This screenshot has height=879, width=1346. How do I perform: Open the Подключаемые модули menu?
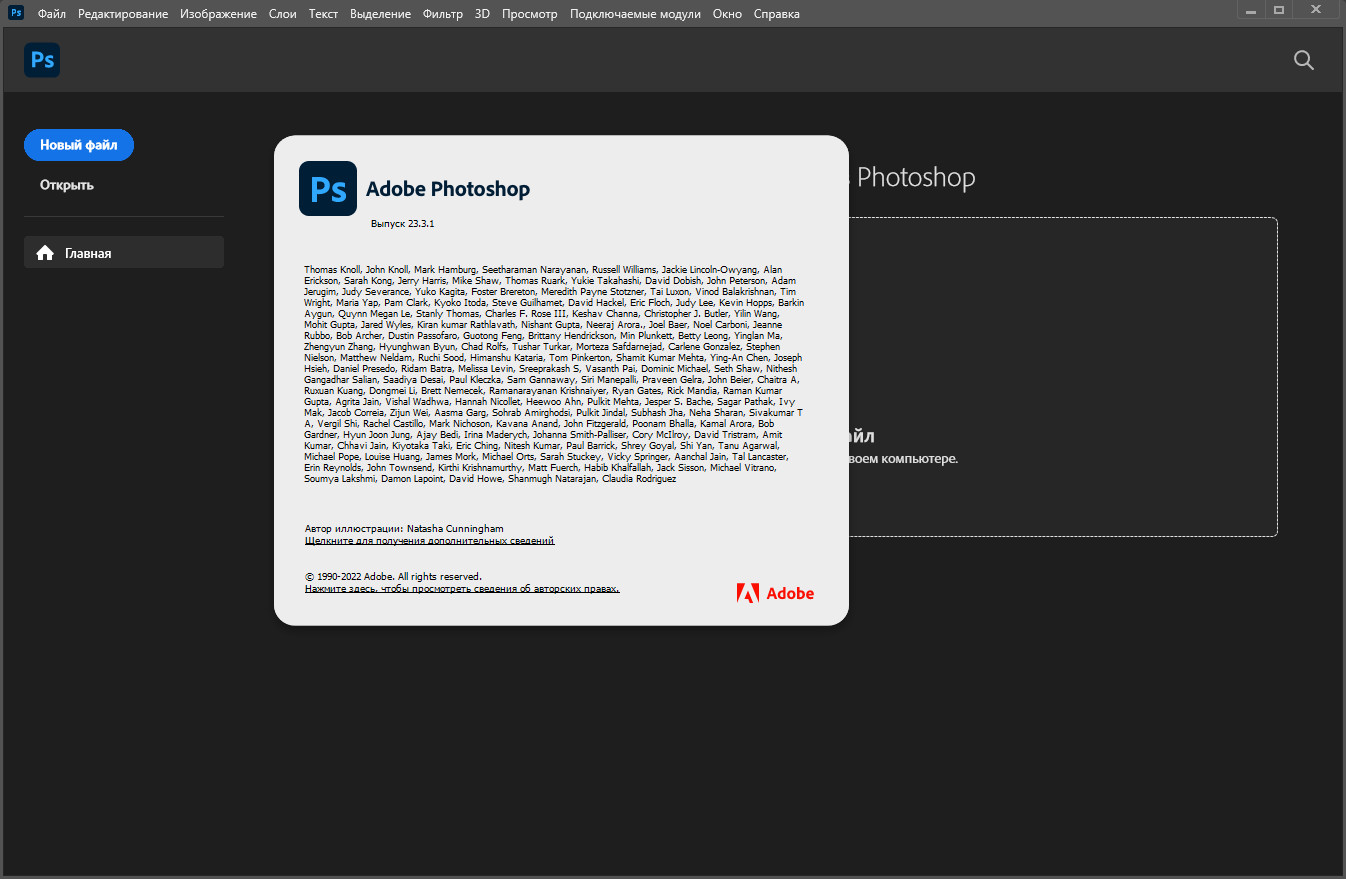pyautogui.click(x=635, y=14)
